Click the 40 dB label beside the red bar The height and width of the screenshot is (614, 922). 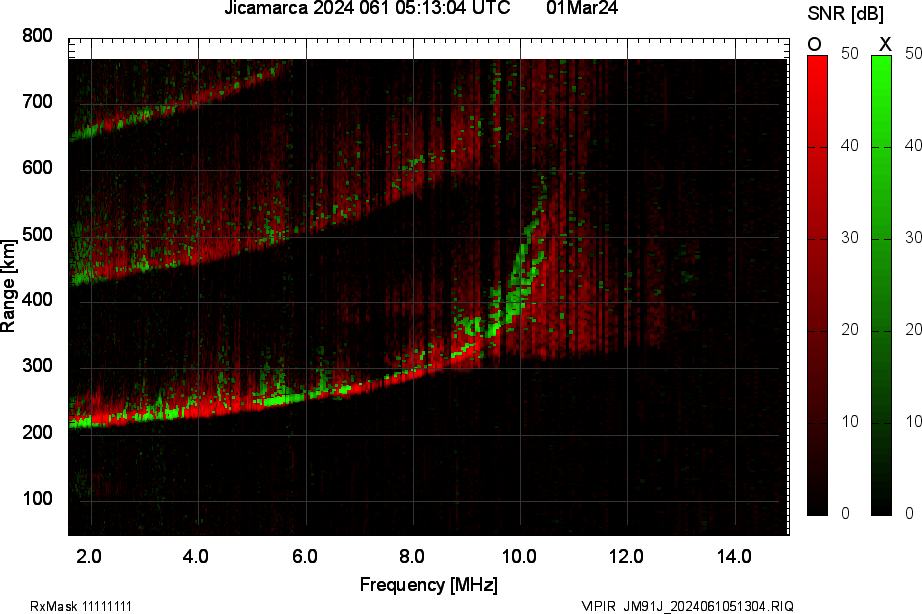(x=850, y=145)
